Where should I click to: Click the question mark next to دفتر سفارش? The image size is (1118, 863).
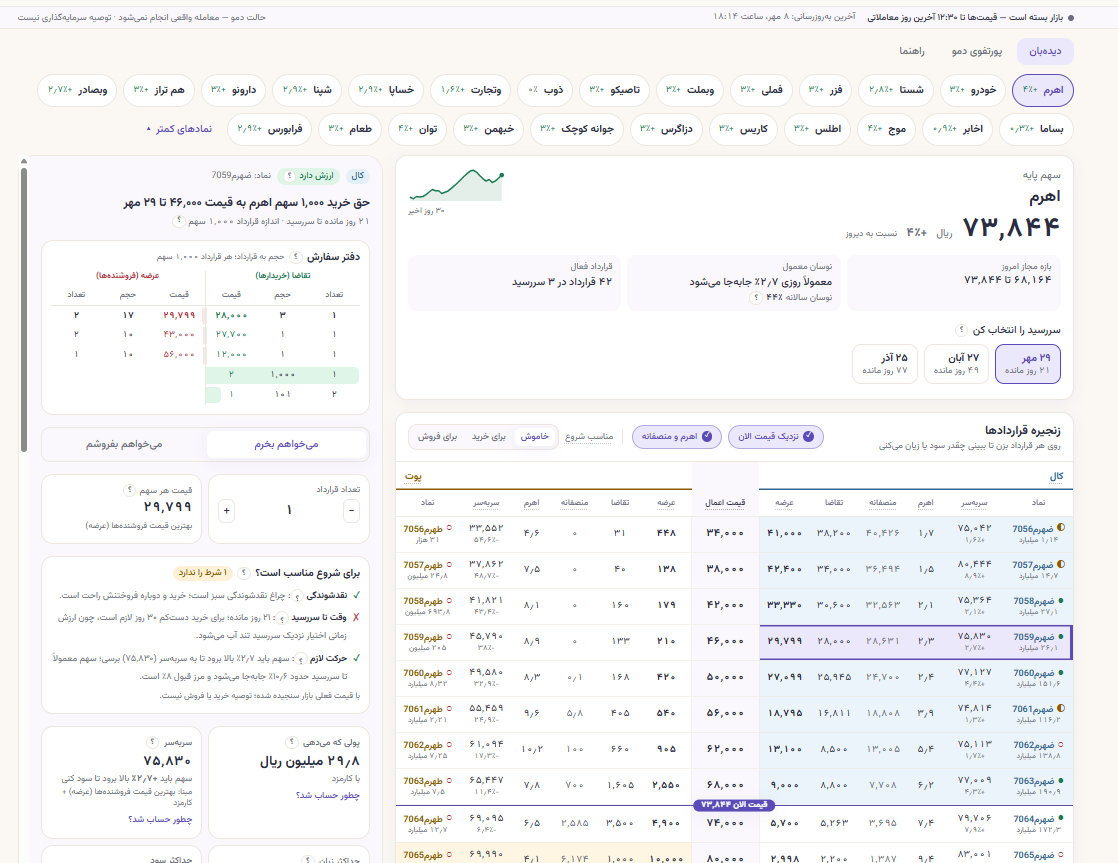pos(295,257)
